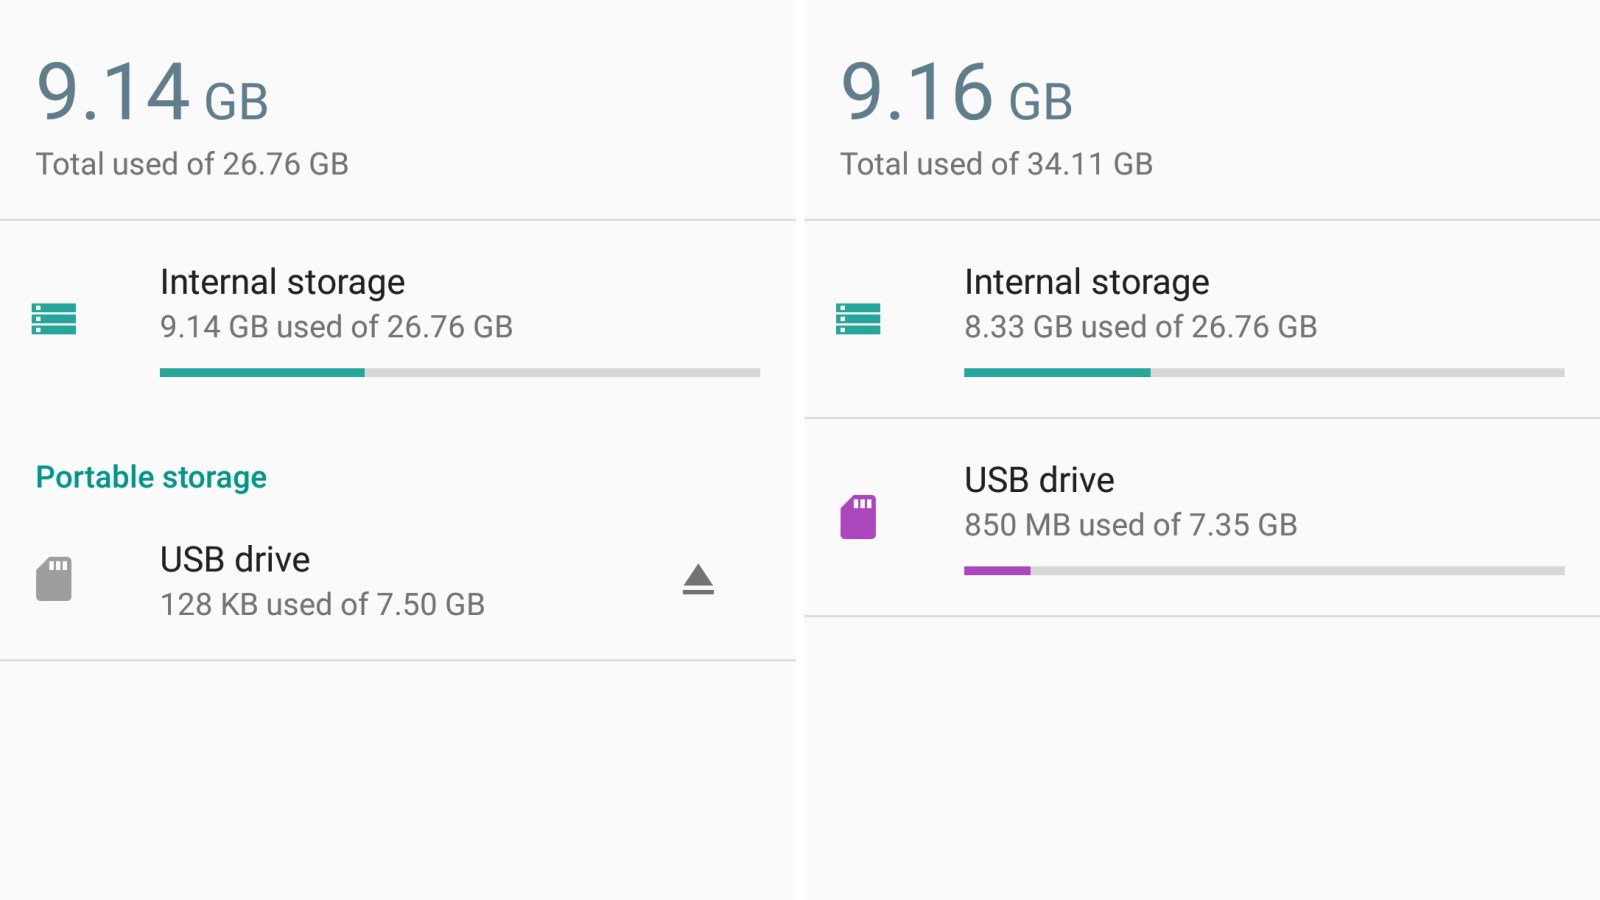Select the Portable storage section header
This screenshot has height=900, width=1600.
(x=151, y=477)
